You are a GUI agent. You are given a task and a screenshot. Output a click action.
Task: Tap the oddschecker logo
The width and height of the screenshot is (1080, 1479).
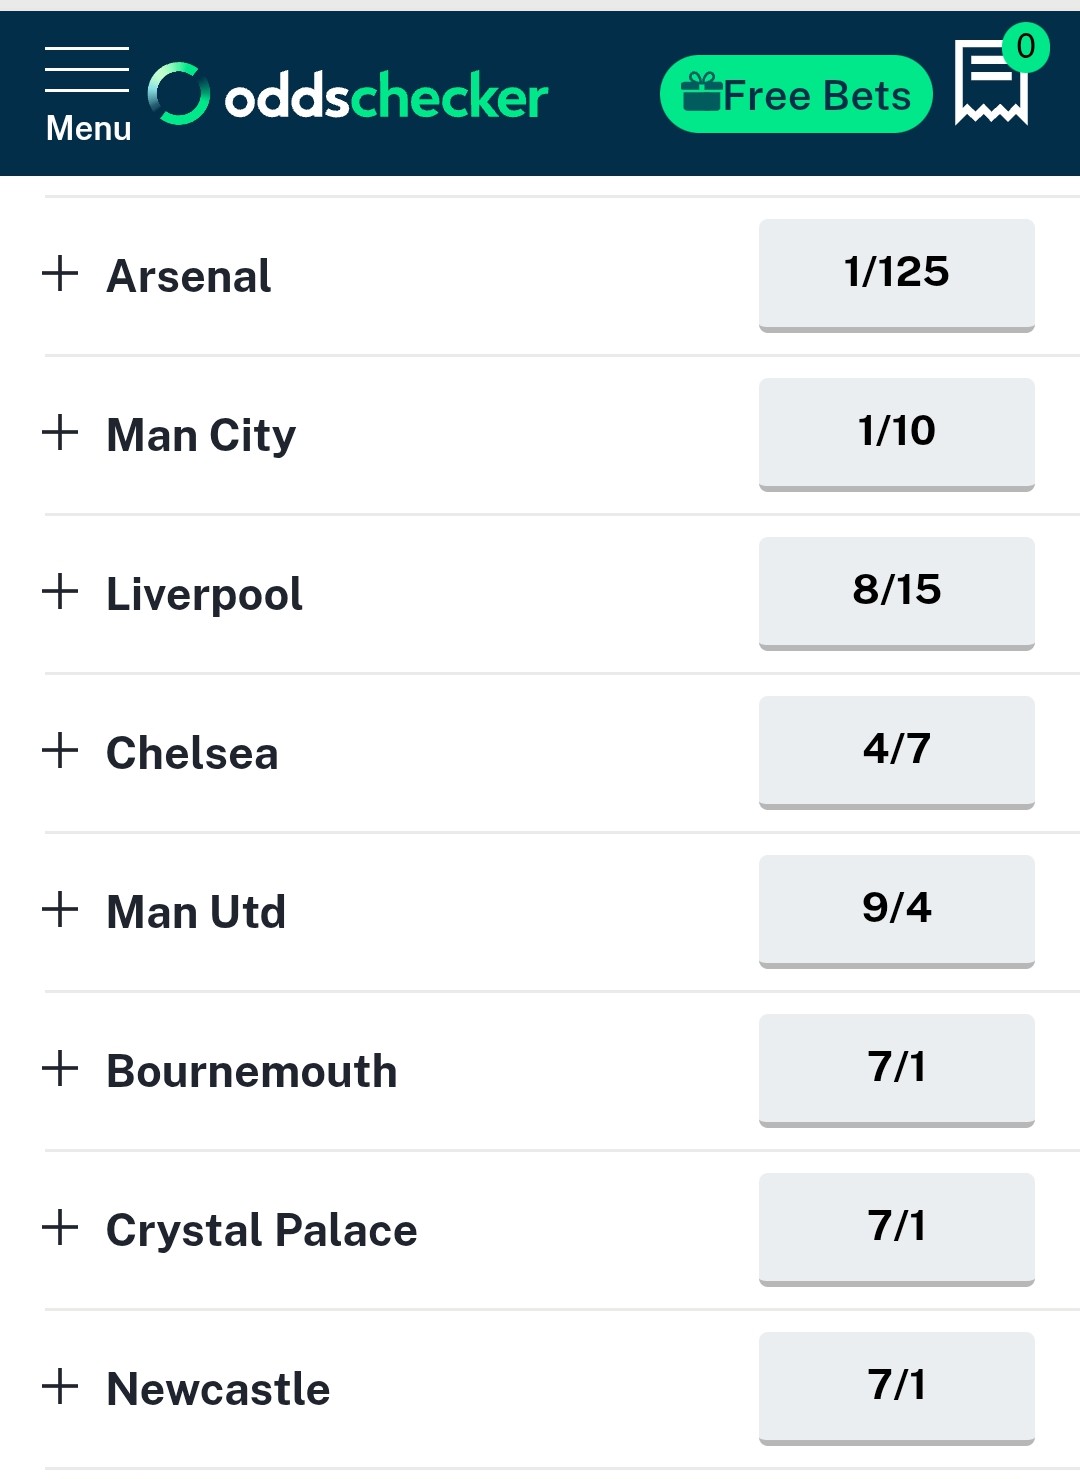point(348,96)
